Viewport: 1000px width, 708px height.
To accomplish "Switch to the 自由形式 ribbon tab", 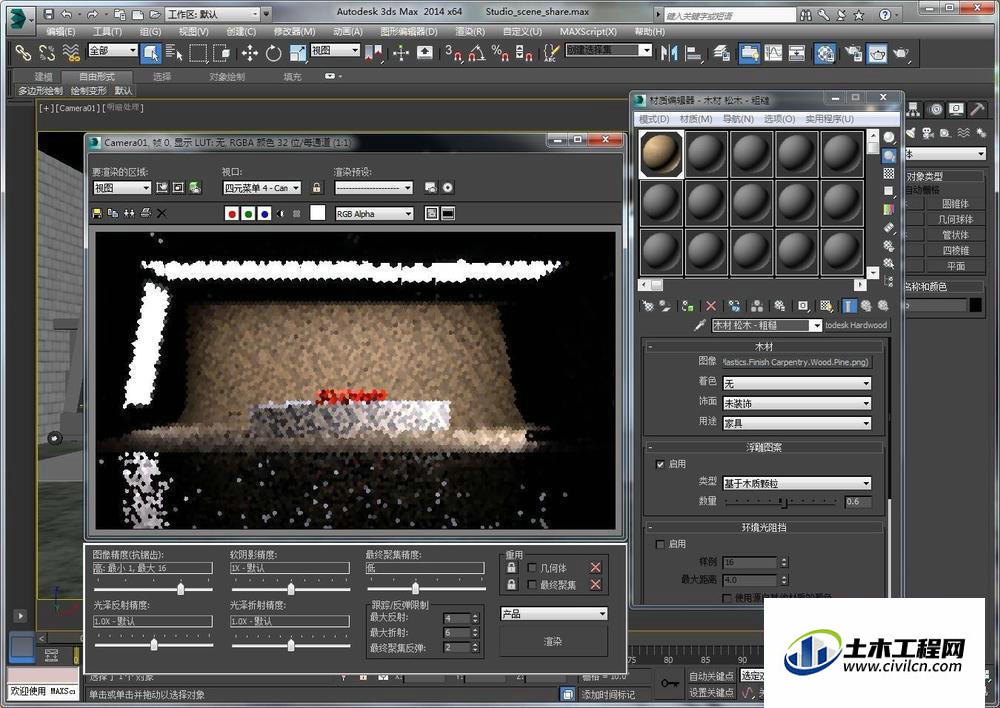I will coord(97,77).
